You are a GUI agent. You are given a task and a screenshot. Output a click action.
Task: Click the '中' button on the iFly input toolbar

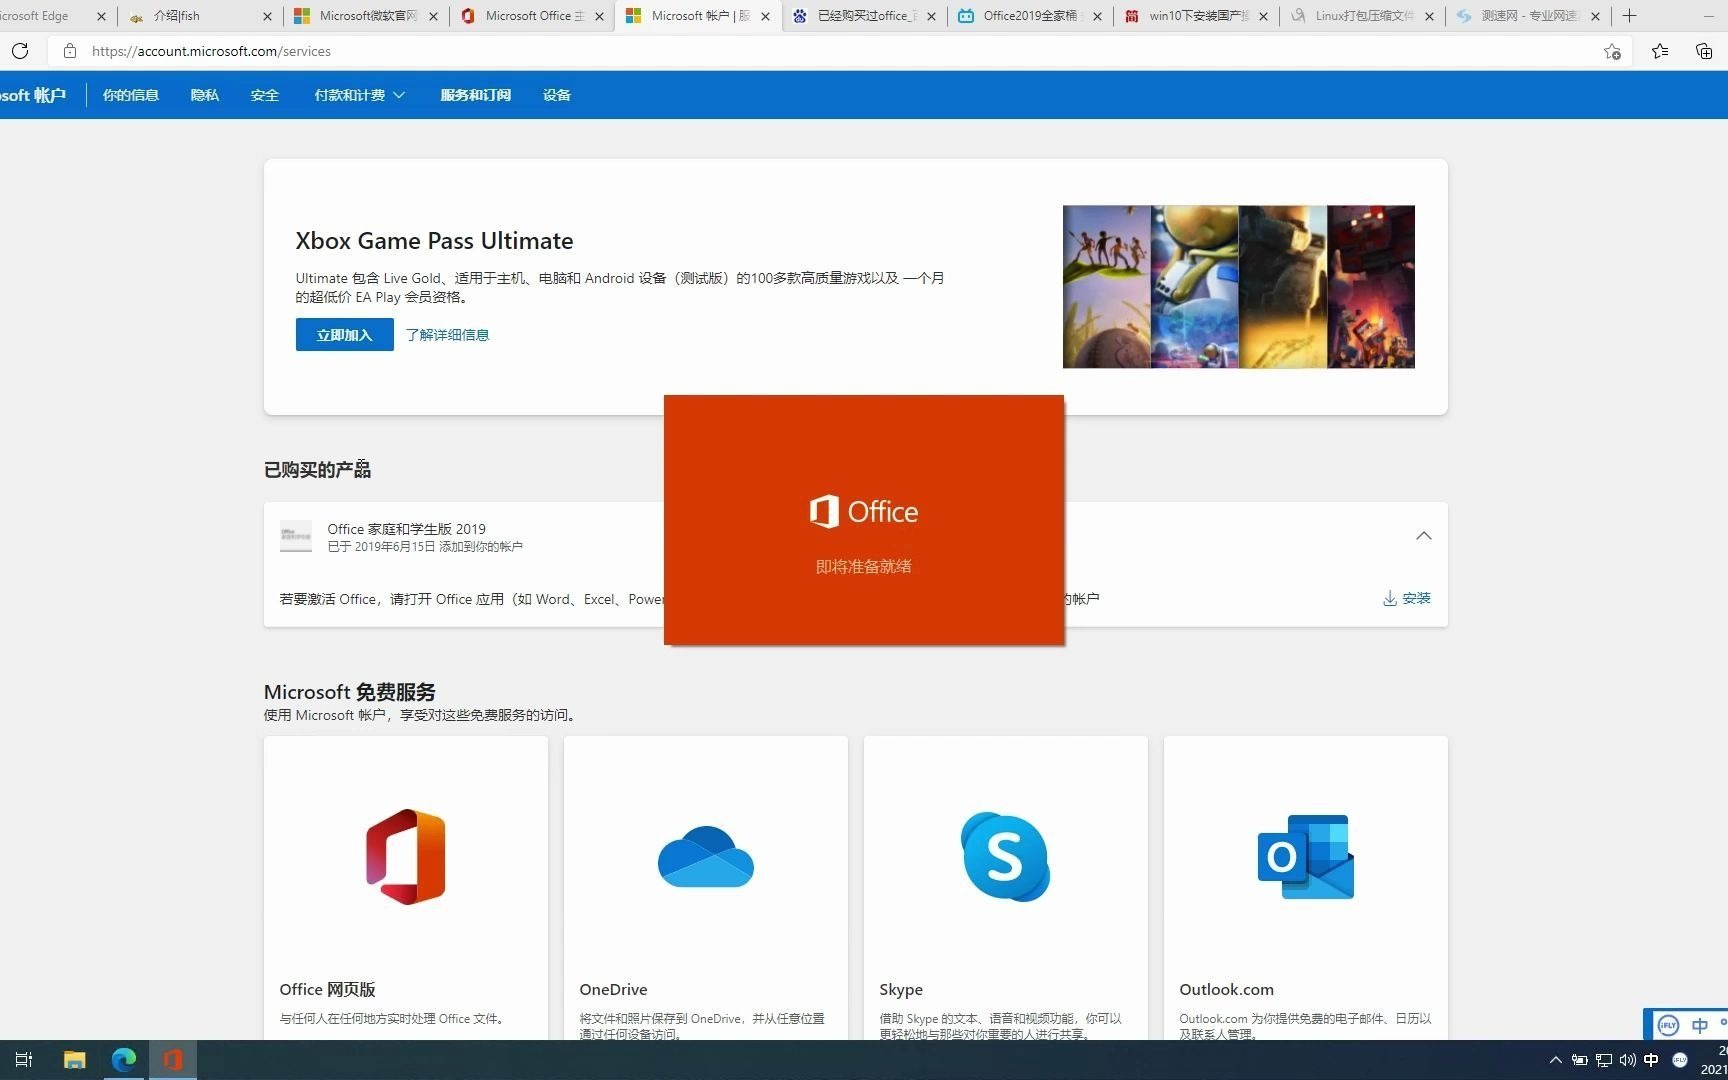tap(1700, 1025)
